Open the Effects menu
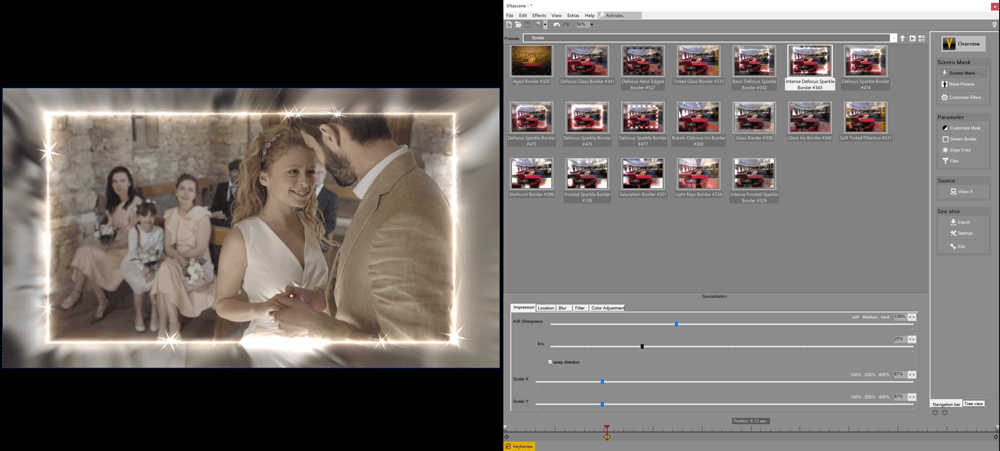 pos(539,16)
